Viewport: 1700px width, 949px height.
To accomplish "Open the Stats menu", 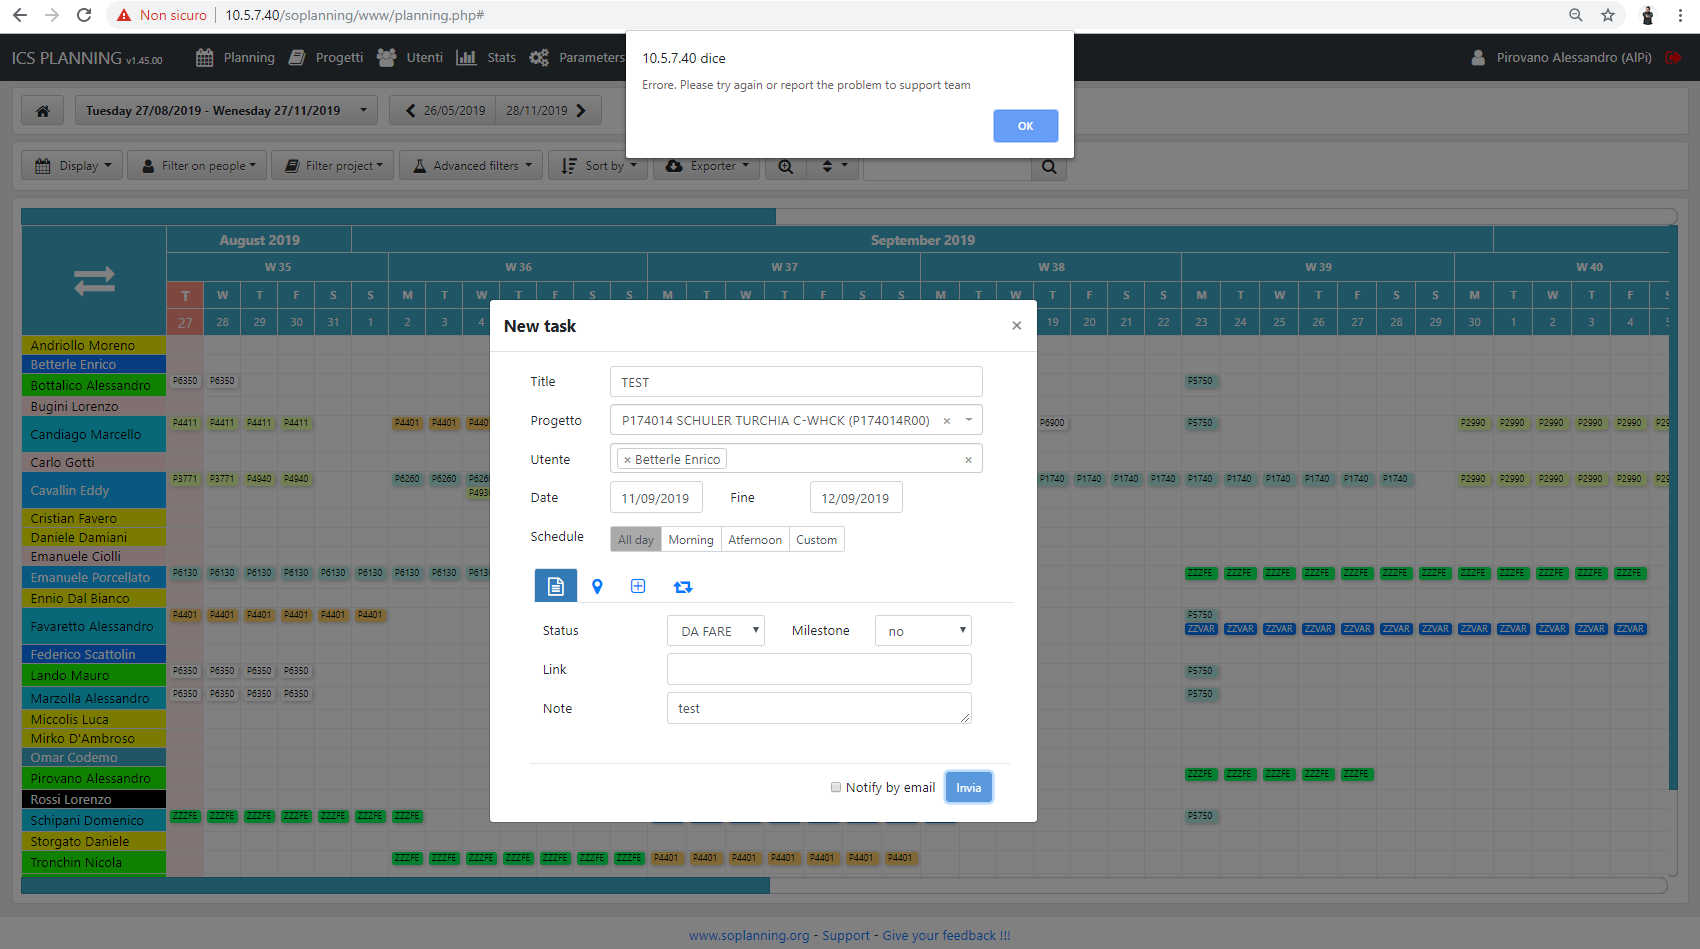I will pyautogui.click(x=486, y=58).
